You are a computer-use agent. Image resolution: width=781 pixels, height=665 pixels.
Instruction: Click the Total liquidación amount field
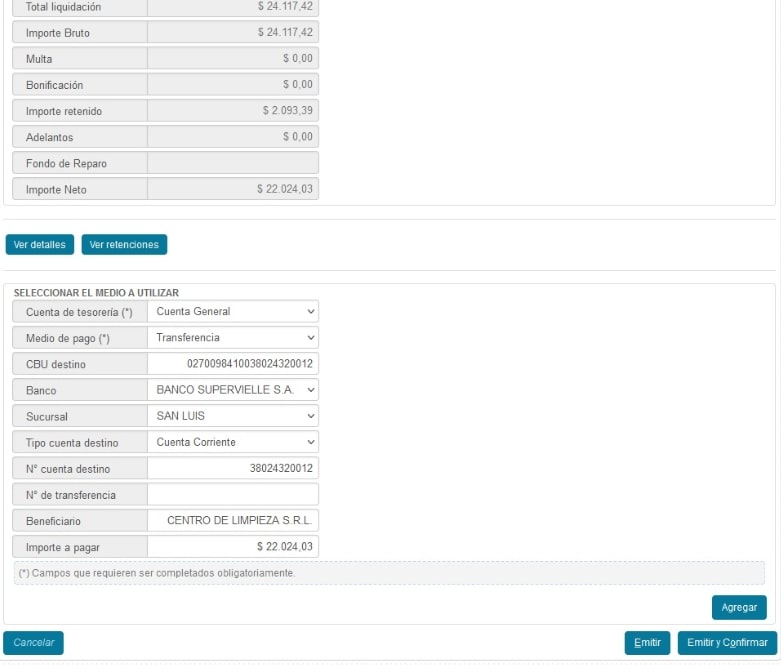point(232,7)
